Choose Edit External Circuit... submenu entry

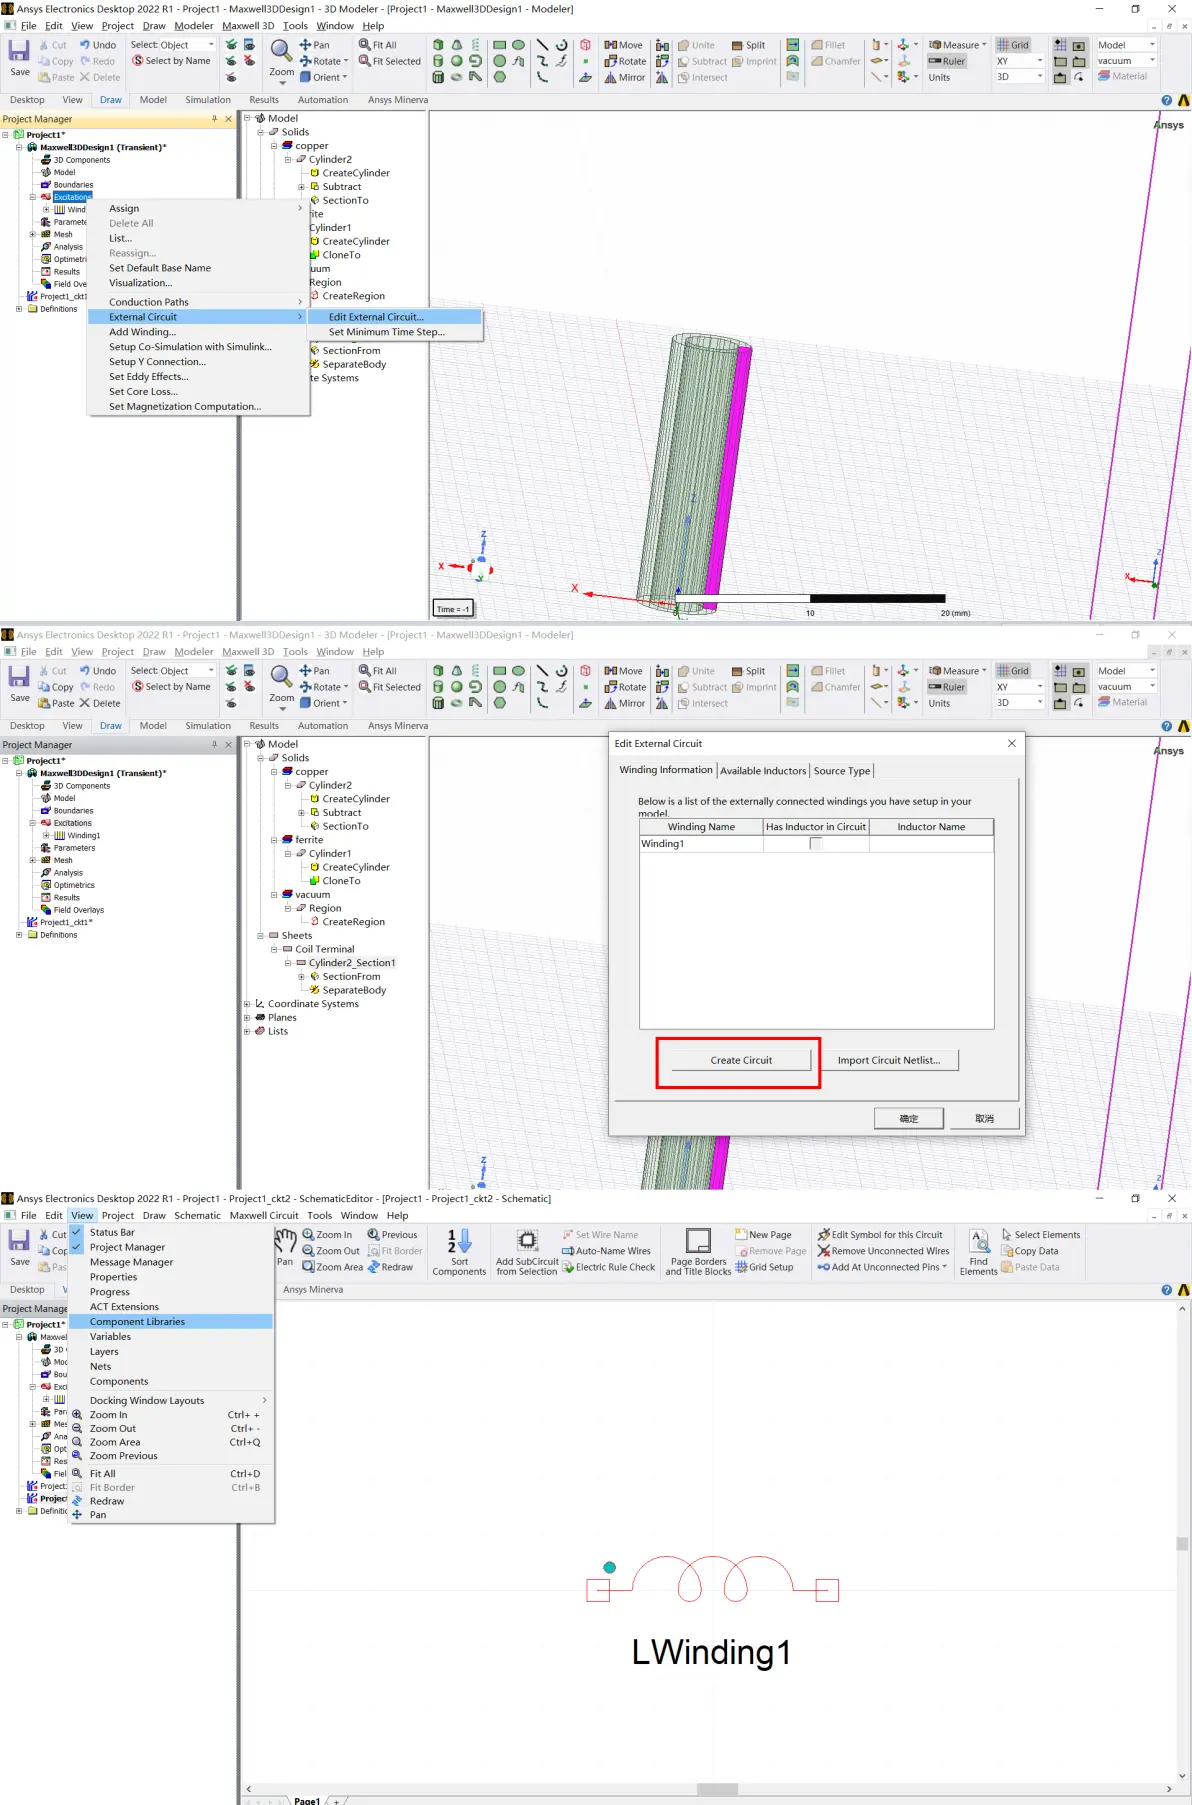click(395, 317)
